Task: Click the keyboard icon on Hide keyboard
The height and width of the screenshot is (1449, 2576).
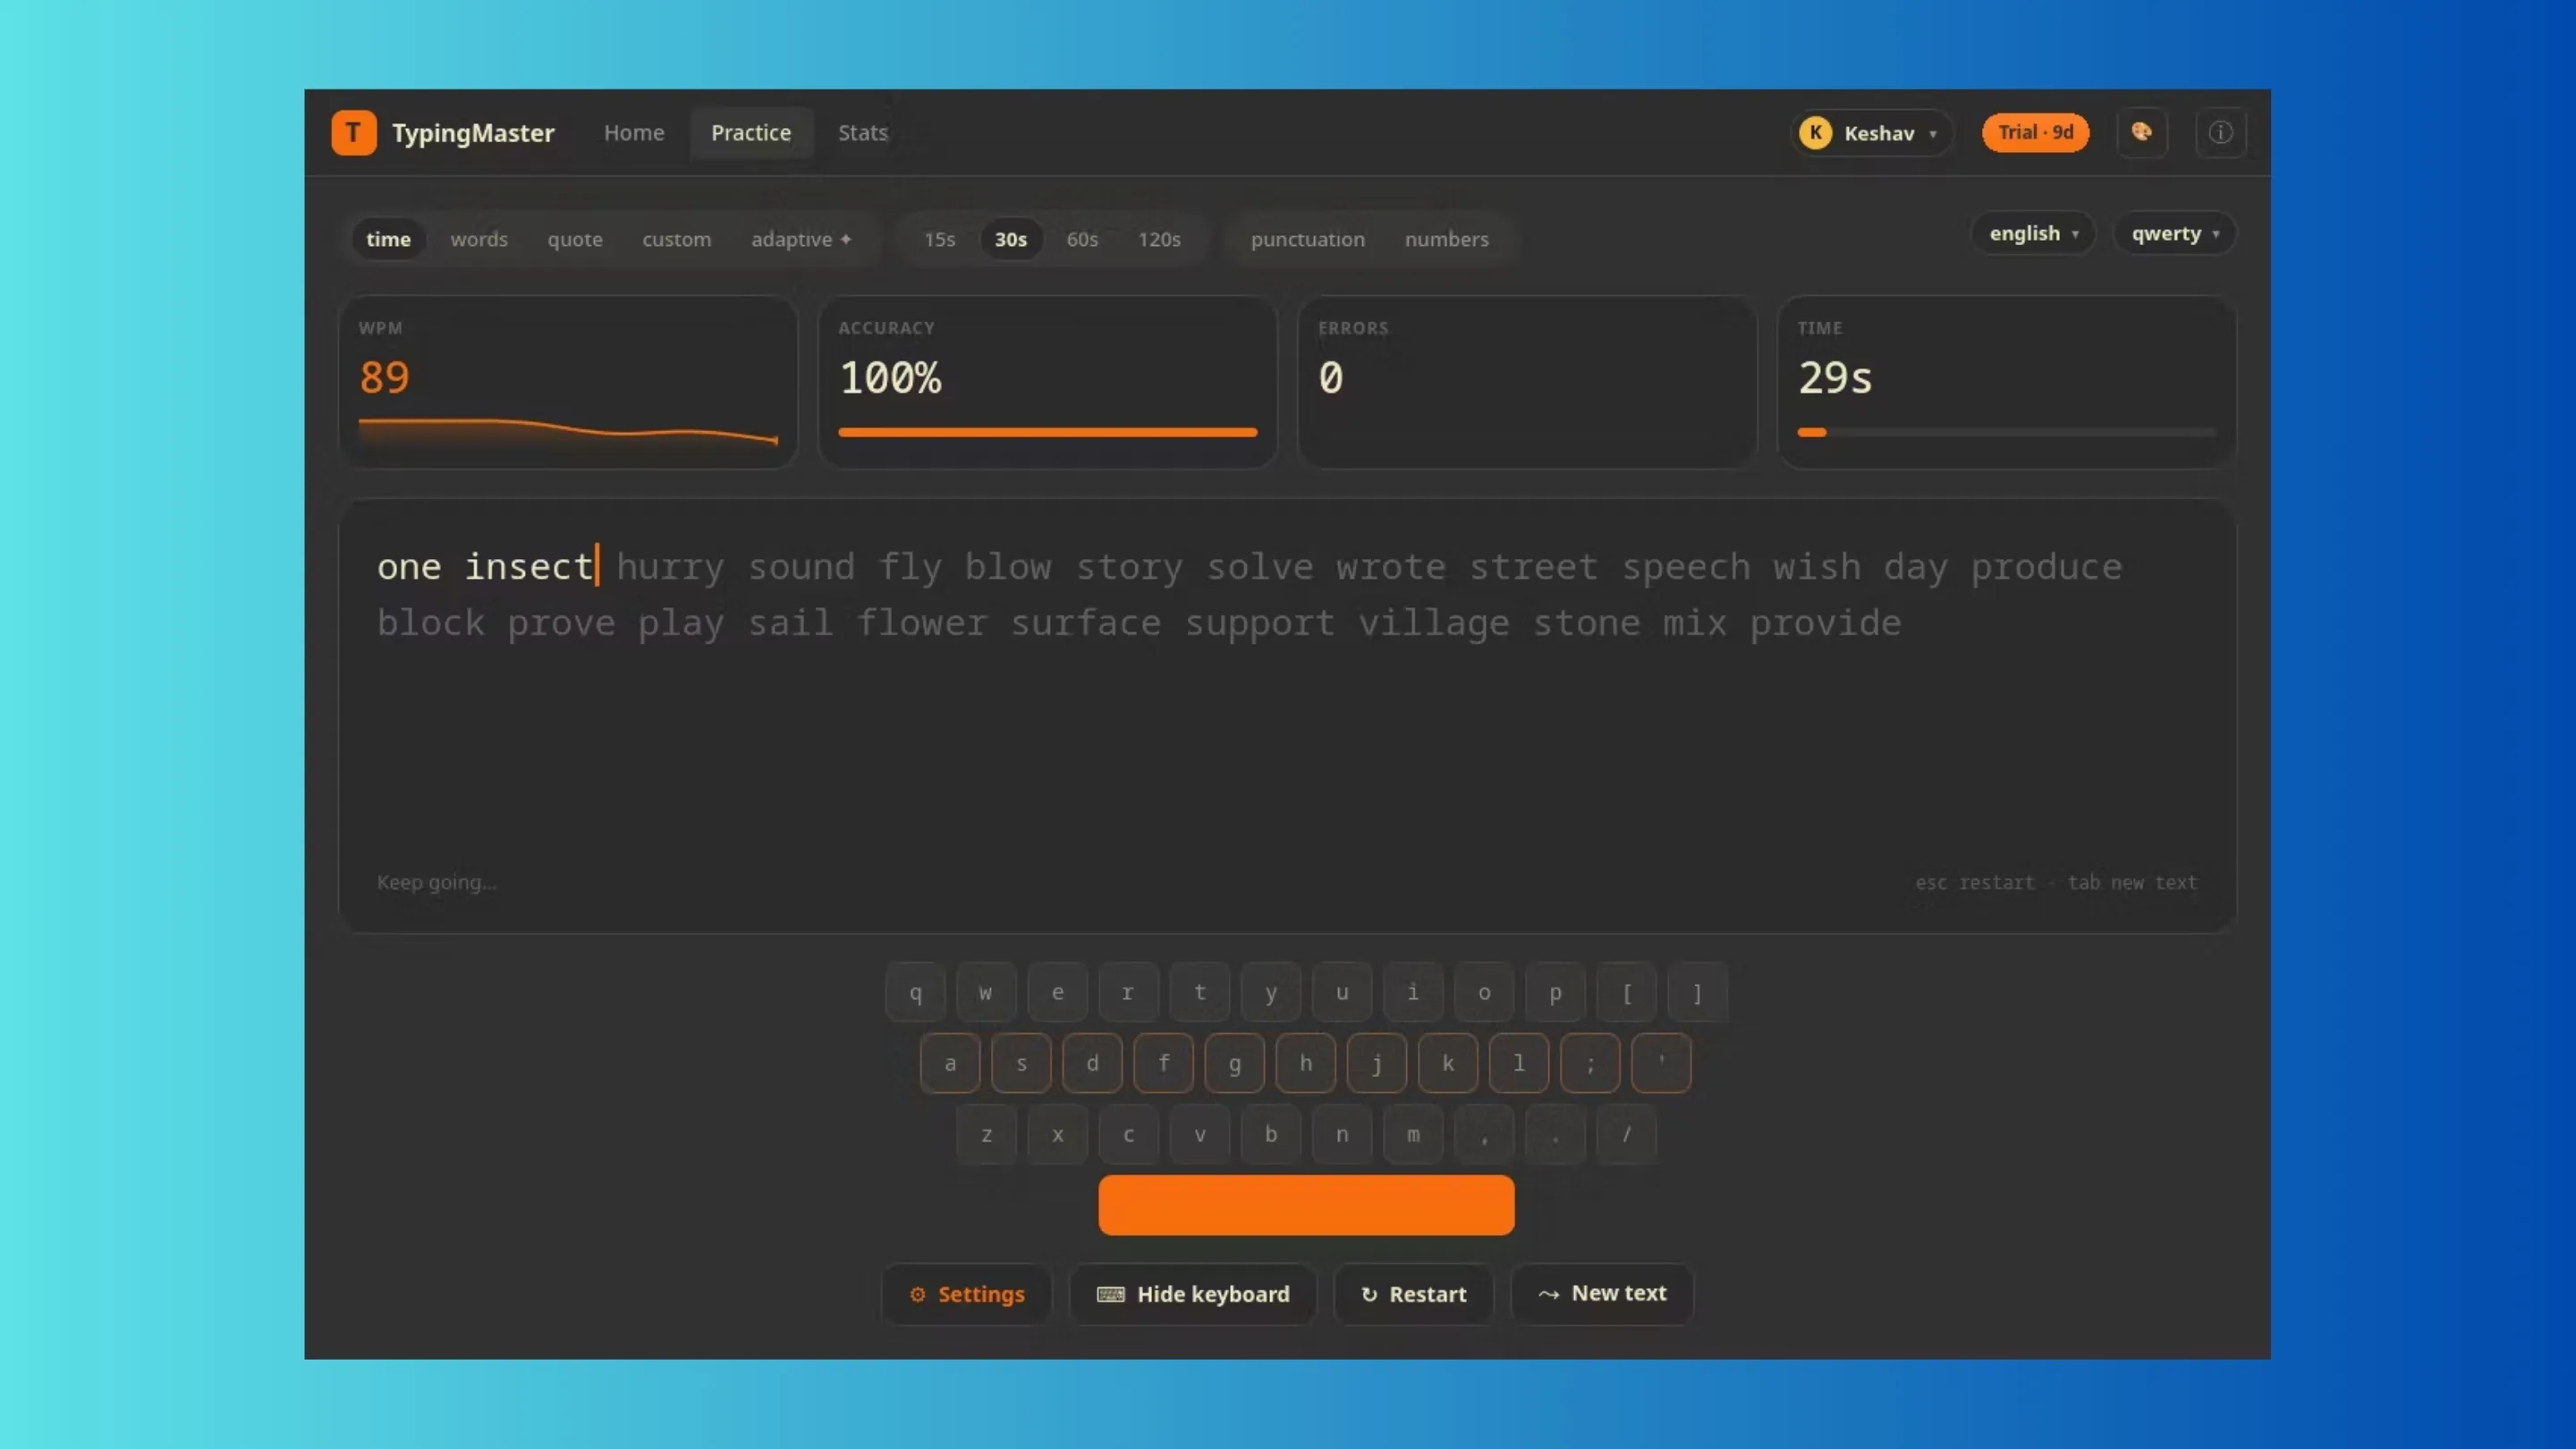Action: 1110,1294
